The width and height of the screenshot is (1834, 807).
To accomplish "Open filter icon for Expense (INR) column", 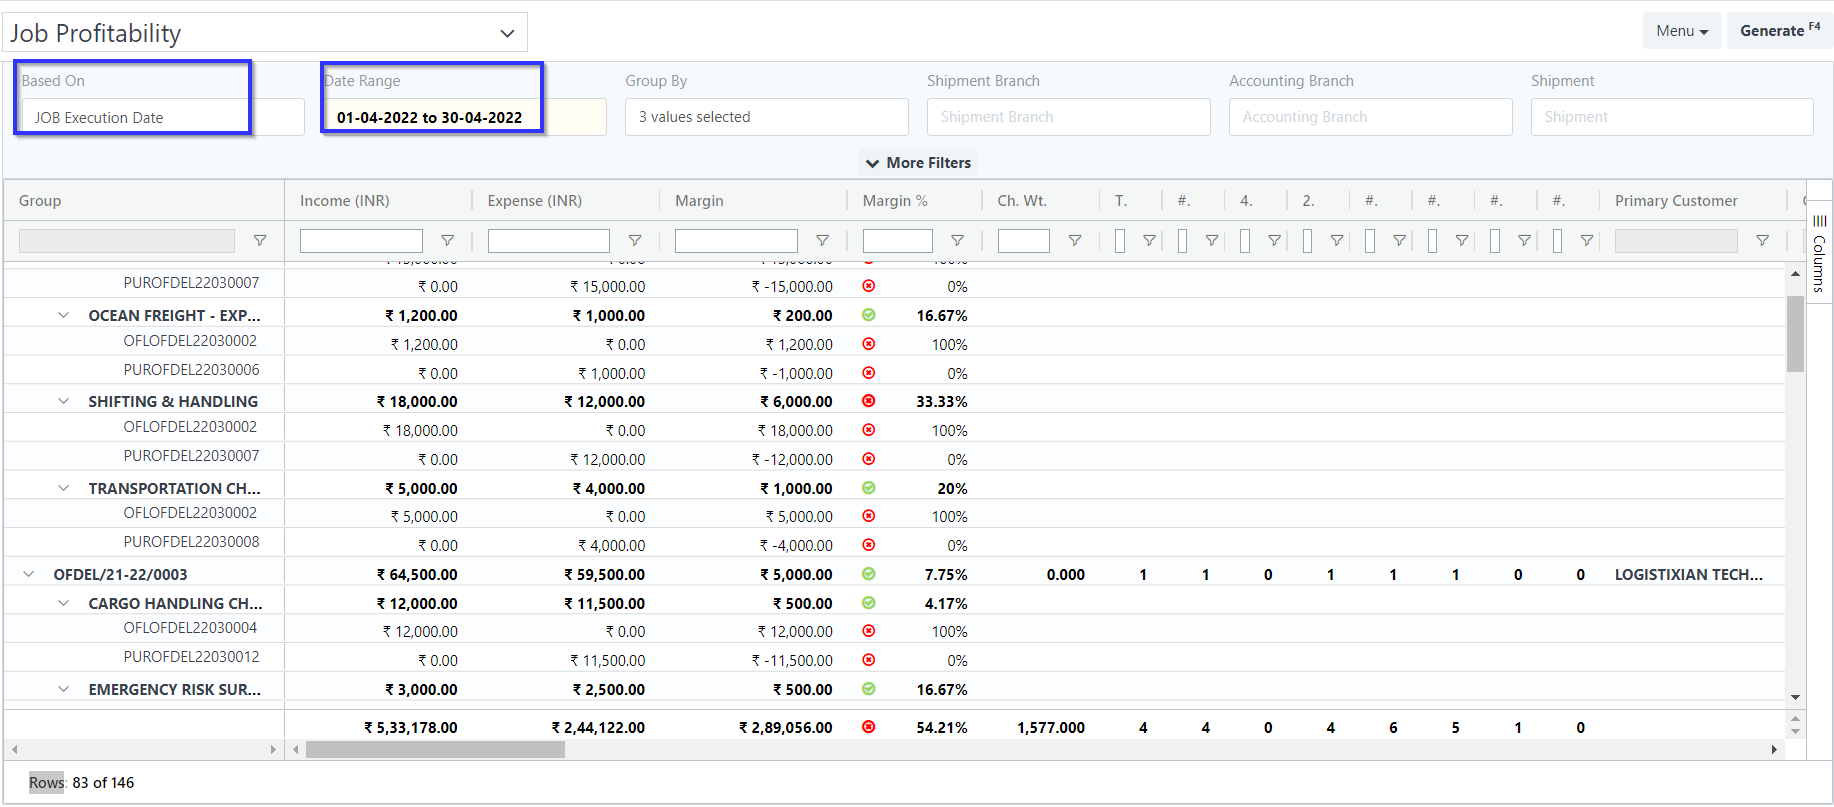I will pos(635,241).
